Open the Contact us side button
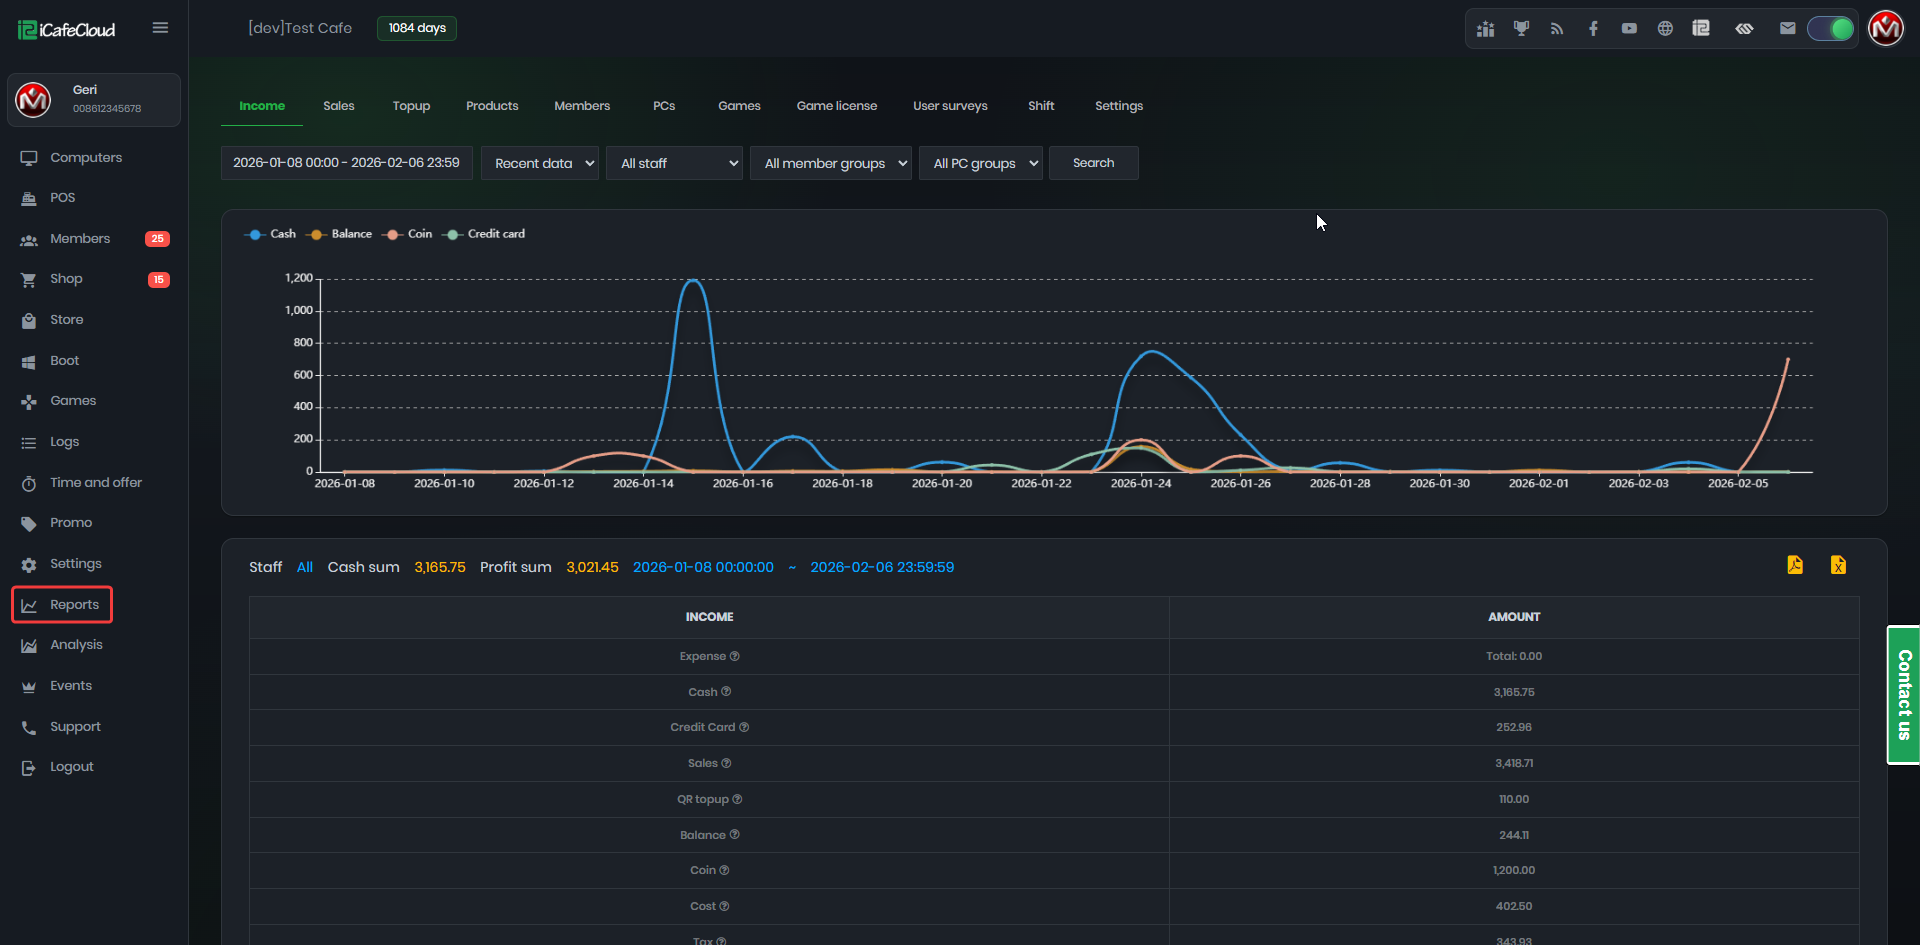Viewport: 1920px width, 945px height. [1903, 695]
